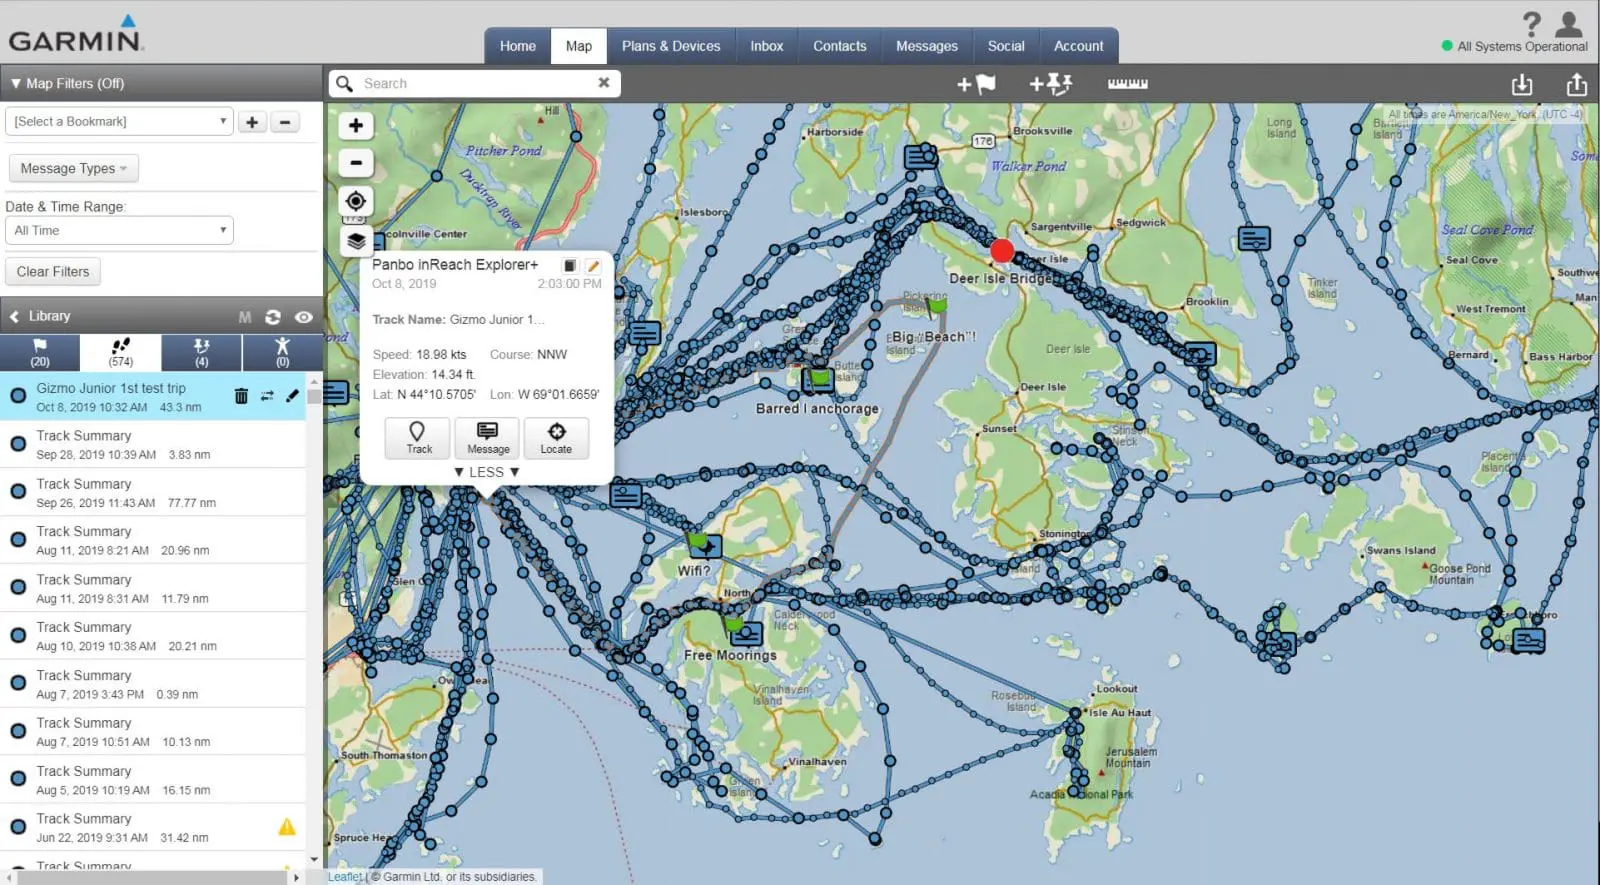Click the popup's device color square icon

click(x=569, y=266)
